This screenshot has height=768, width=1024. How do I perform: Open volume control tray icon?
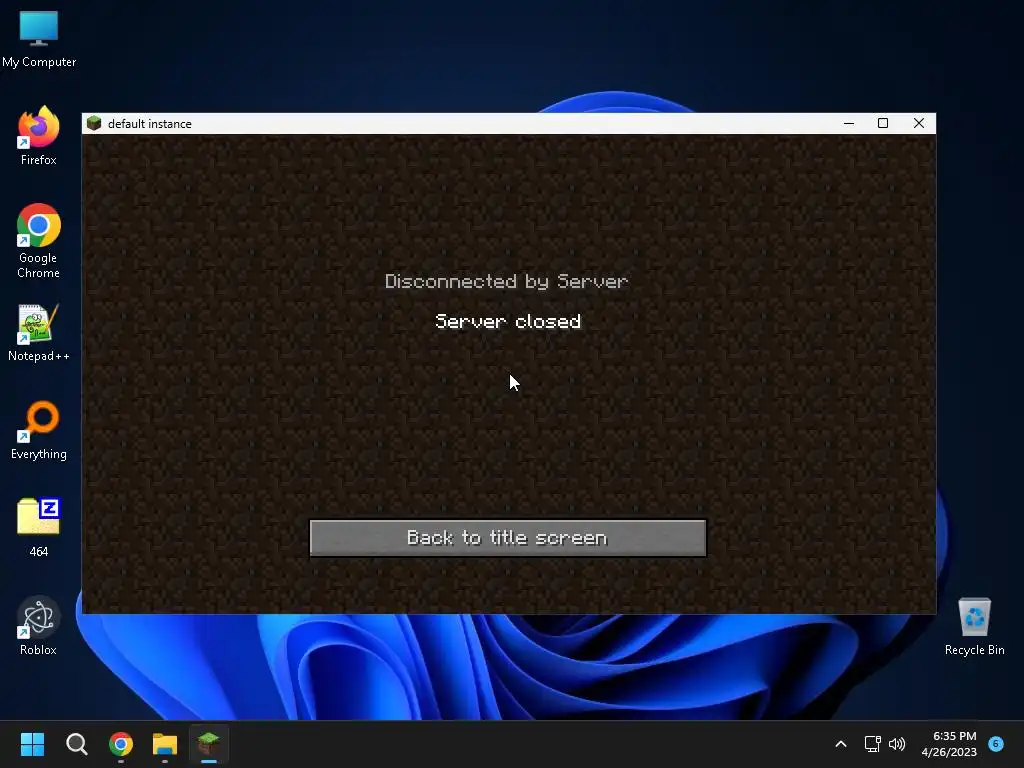click(x=897, y=744)
